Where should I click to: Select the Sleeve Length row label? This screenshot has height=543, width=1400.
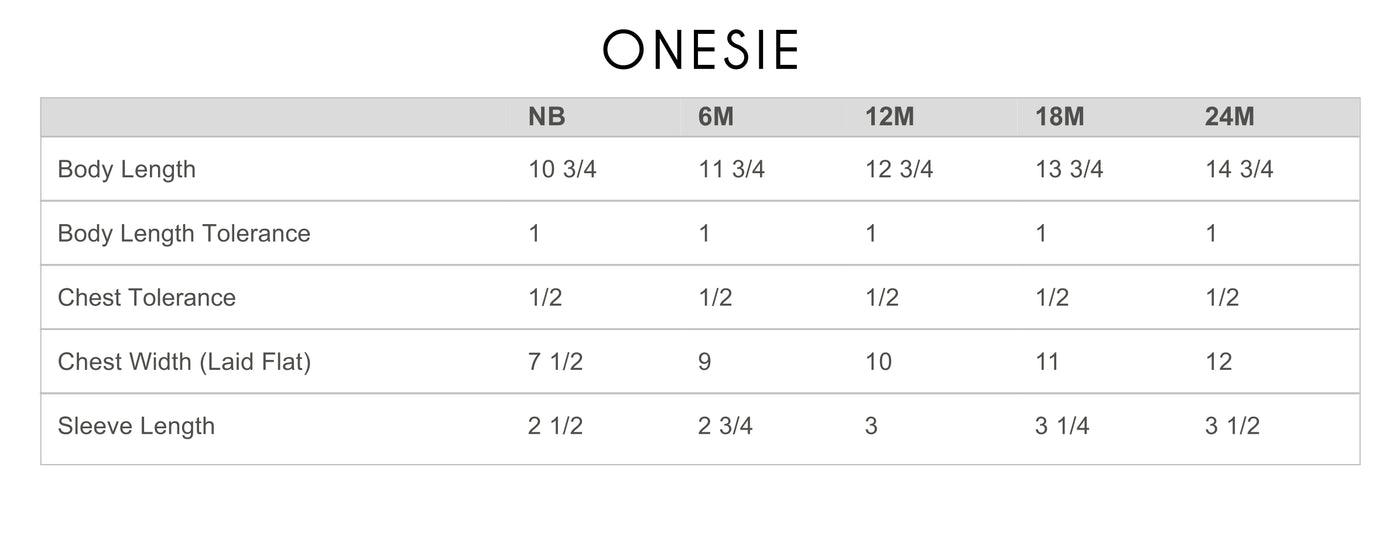(136, 425)
